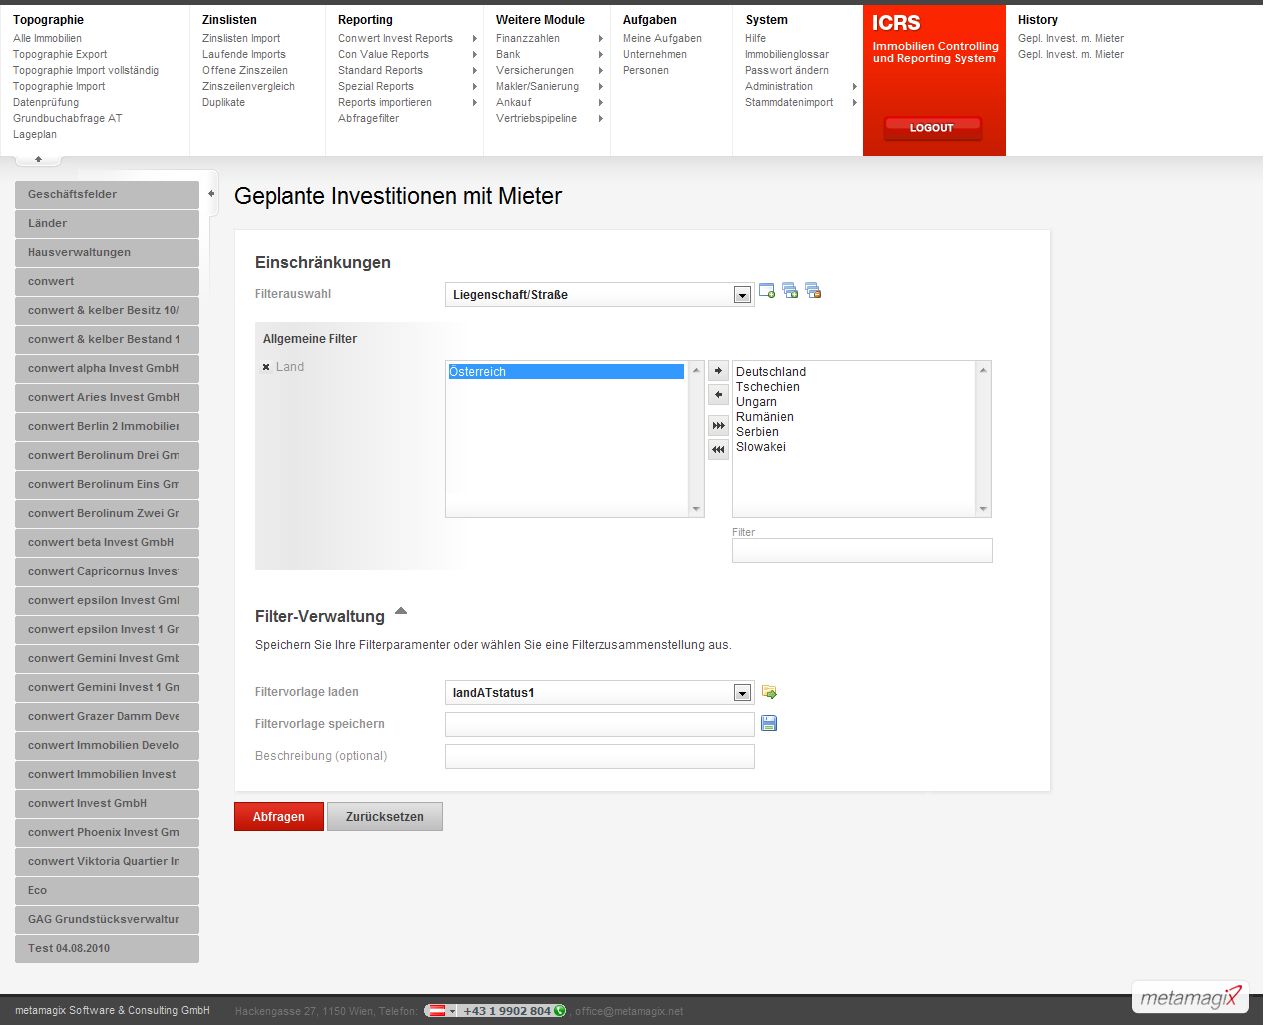Screen dimensions: 1280x1025
Task: Open Immobilienglossar menu item
Action: 787,54
